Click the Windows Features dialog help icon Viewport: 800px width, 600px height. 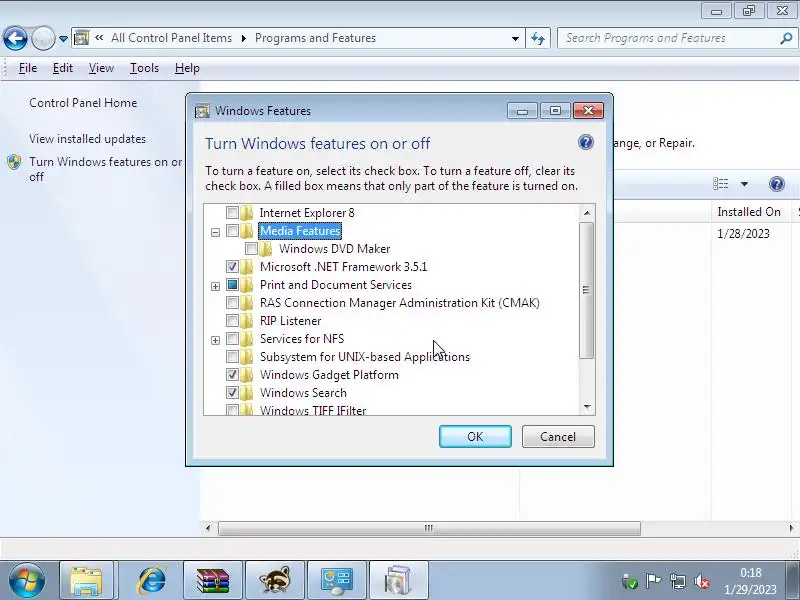pos(586,142)
